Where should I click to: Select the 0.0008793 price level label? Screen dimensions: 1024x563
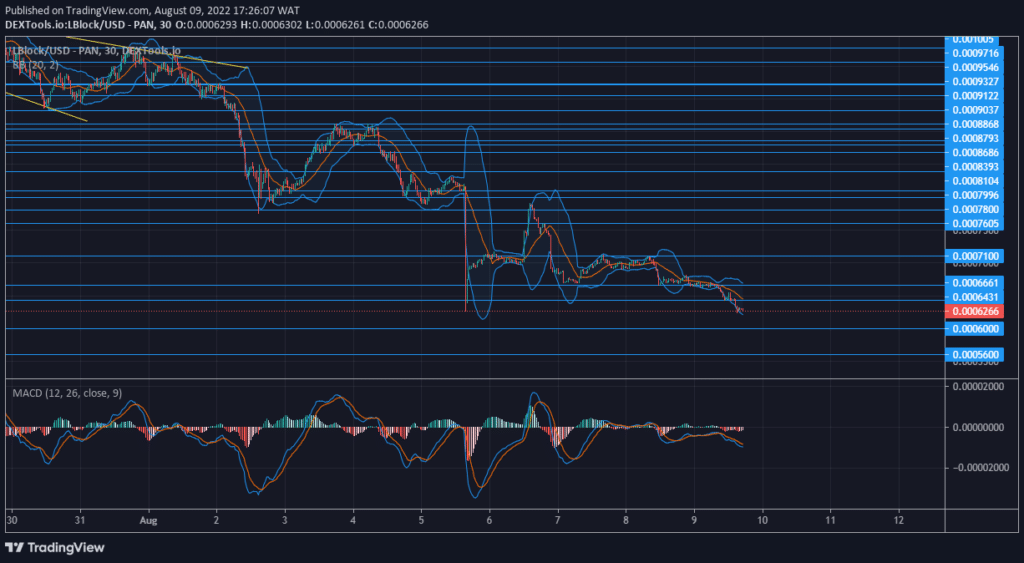tap(975, 138)
